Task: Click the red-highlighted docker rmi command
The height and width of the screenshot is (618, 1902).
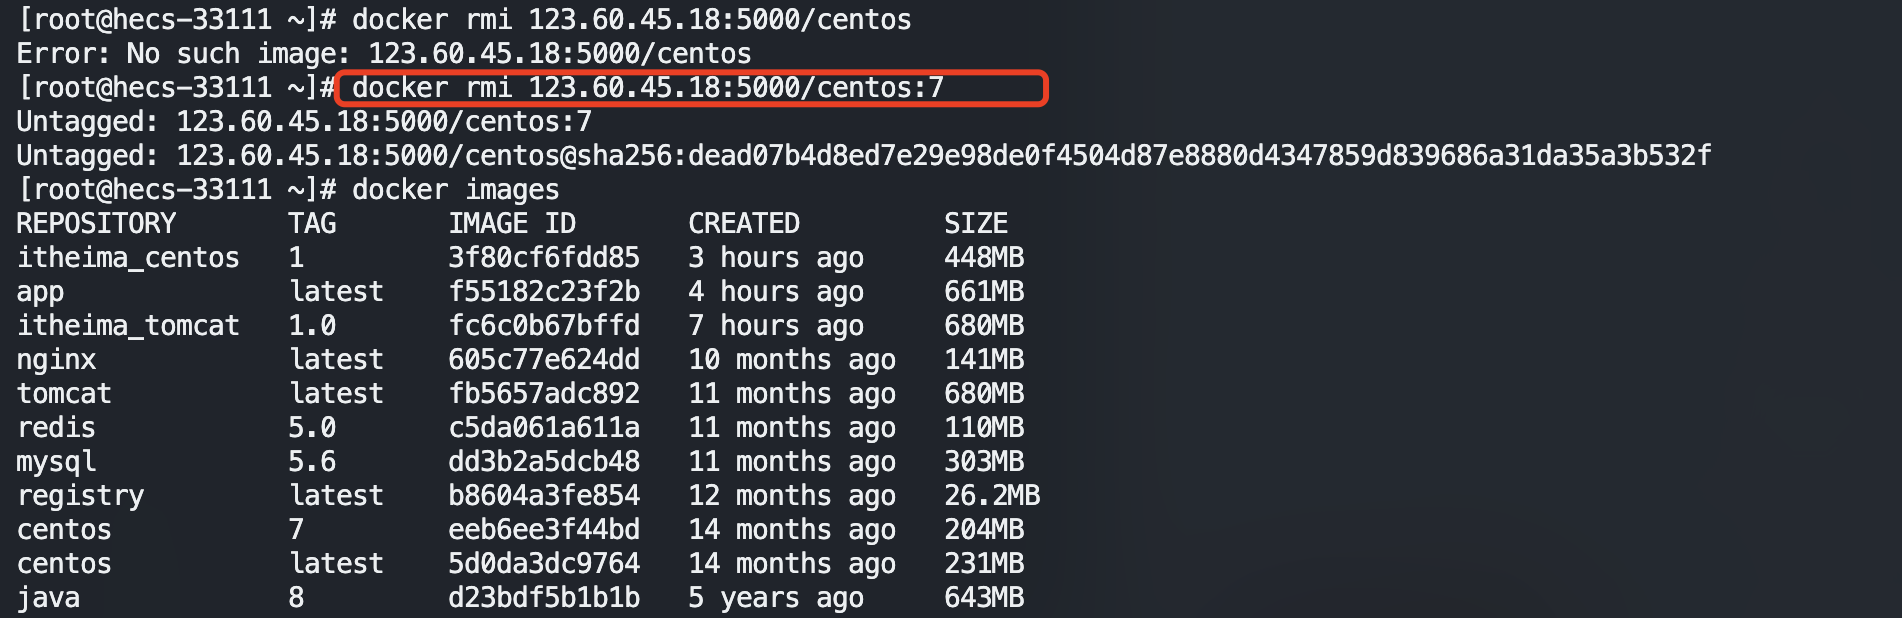Action: [647, 88]
